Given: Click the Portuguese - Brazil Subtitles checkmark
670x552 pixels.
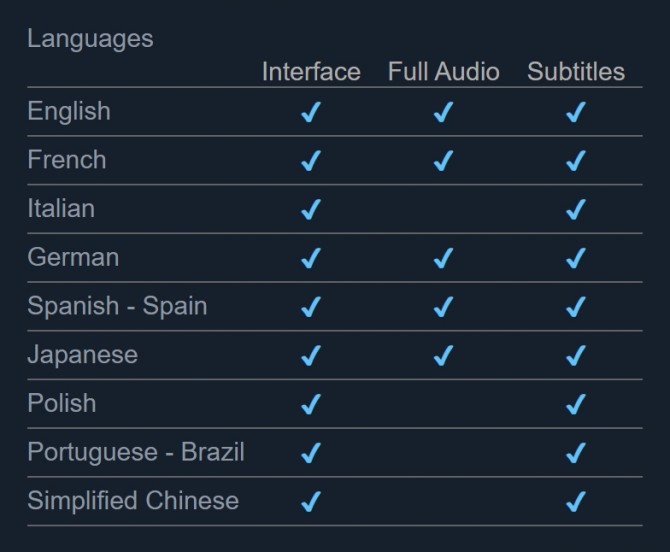Looking at the screenshot, I should click(x=575, y=453).
